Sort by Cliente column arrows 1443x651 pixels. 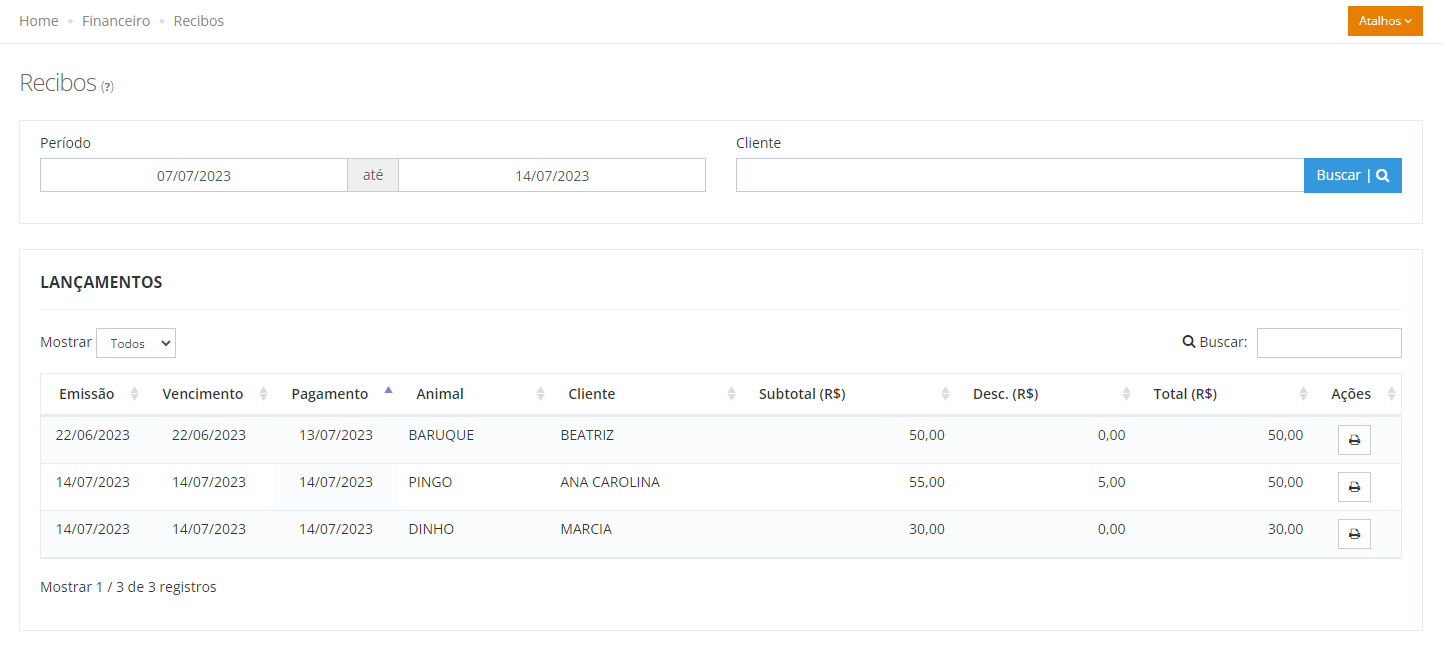pos(731,394)
